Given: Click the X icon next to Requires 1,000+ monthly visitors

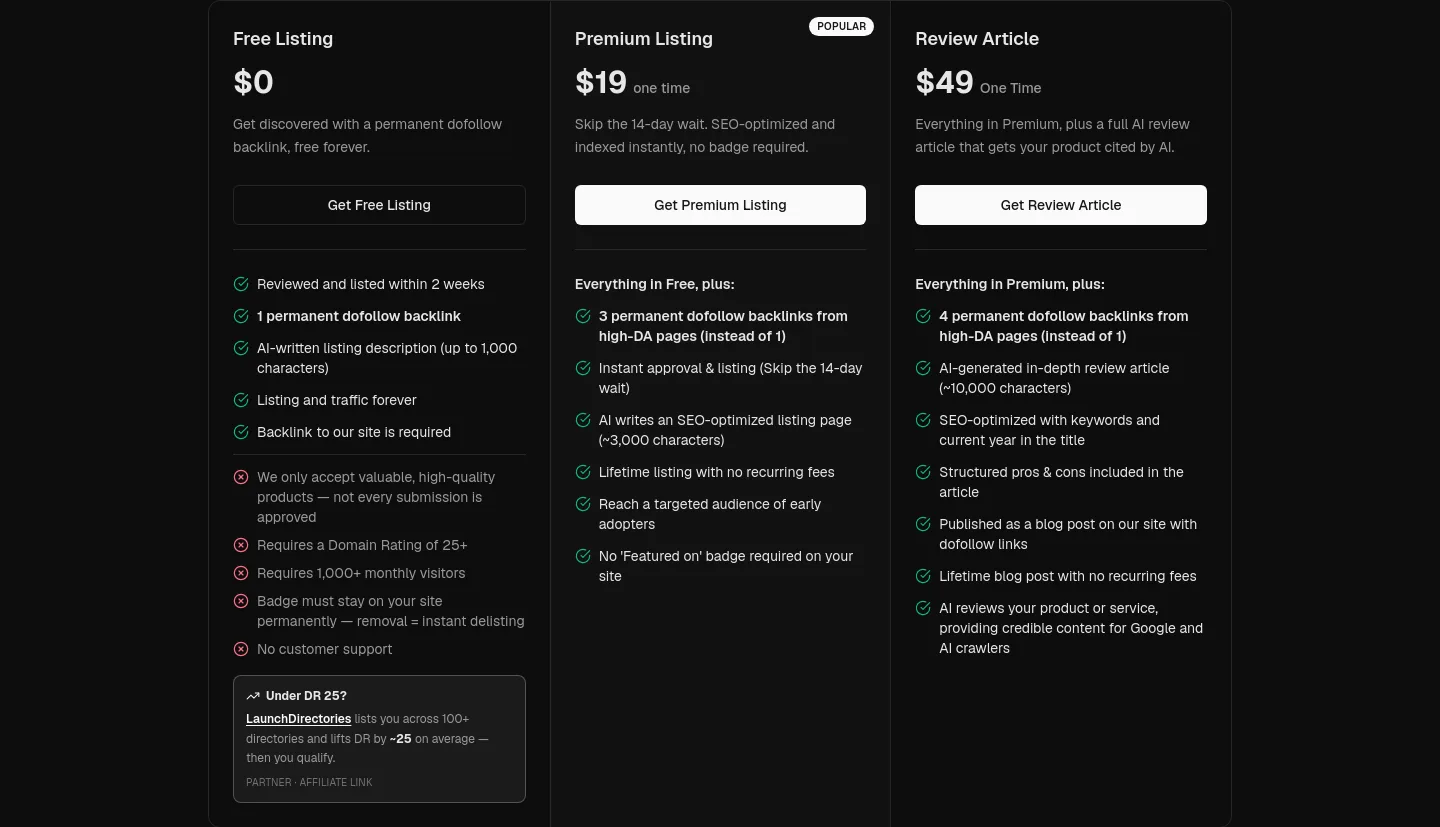Looking at the screenshot, I should (x=241, y=573).
